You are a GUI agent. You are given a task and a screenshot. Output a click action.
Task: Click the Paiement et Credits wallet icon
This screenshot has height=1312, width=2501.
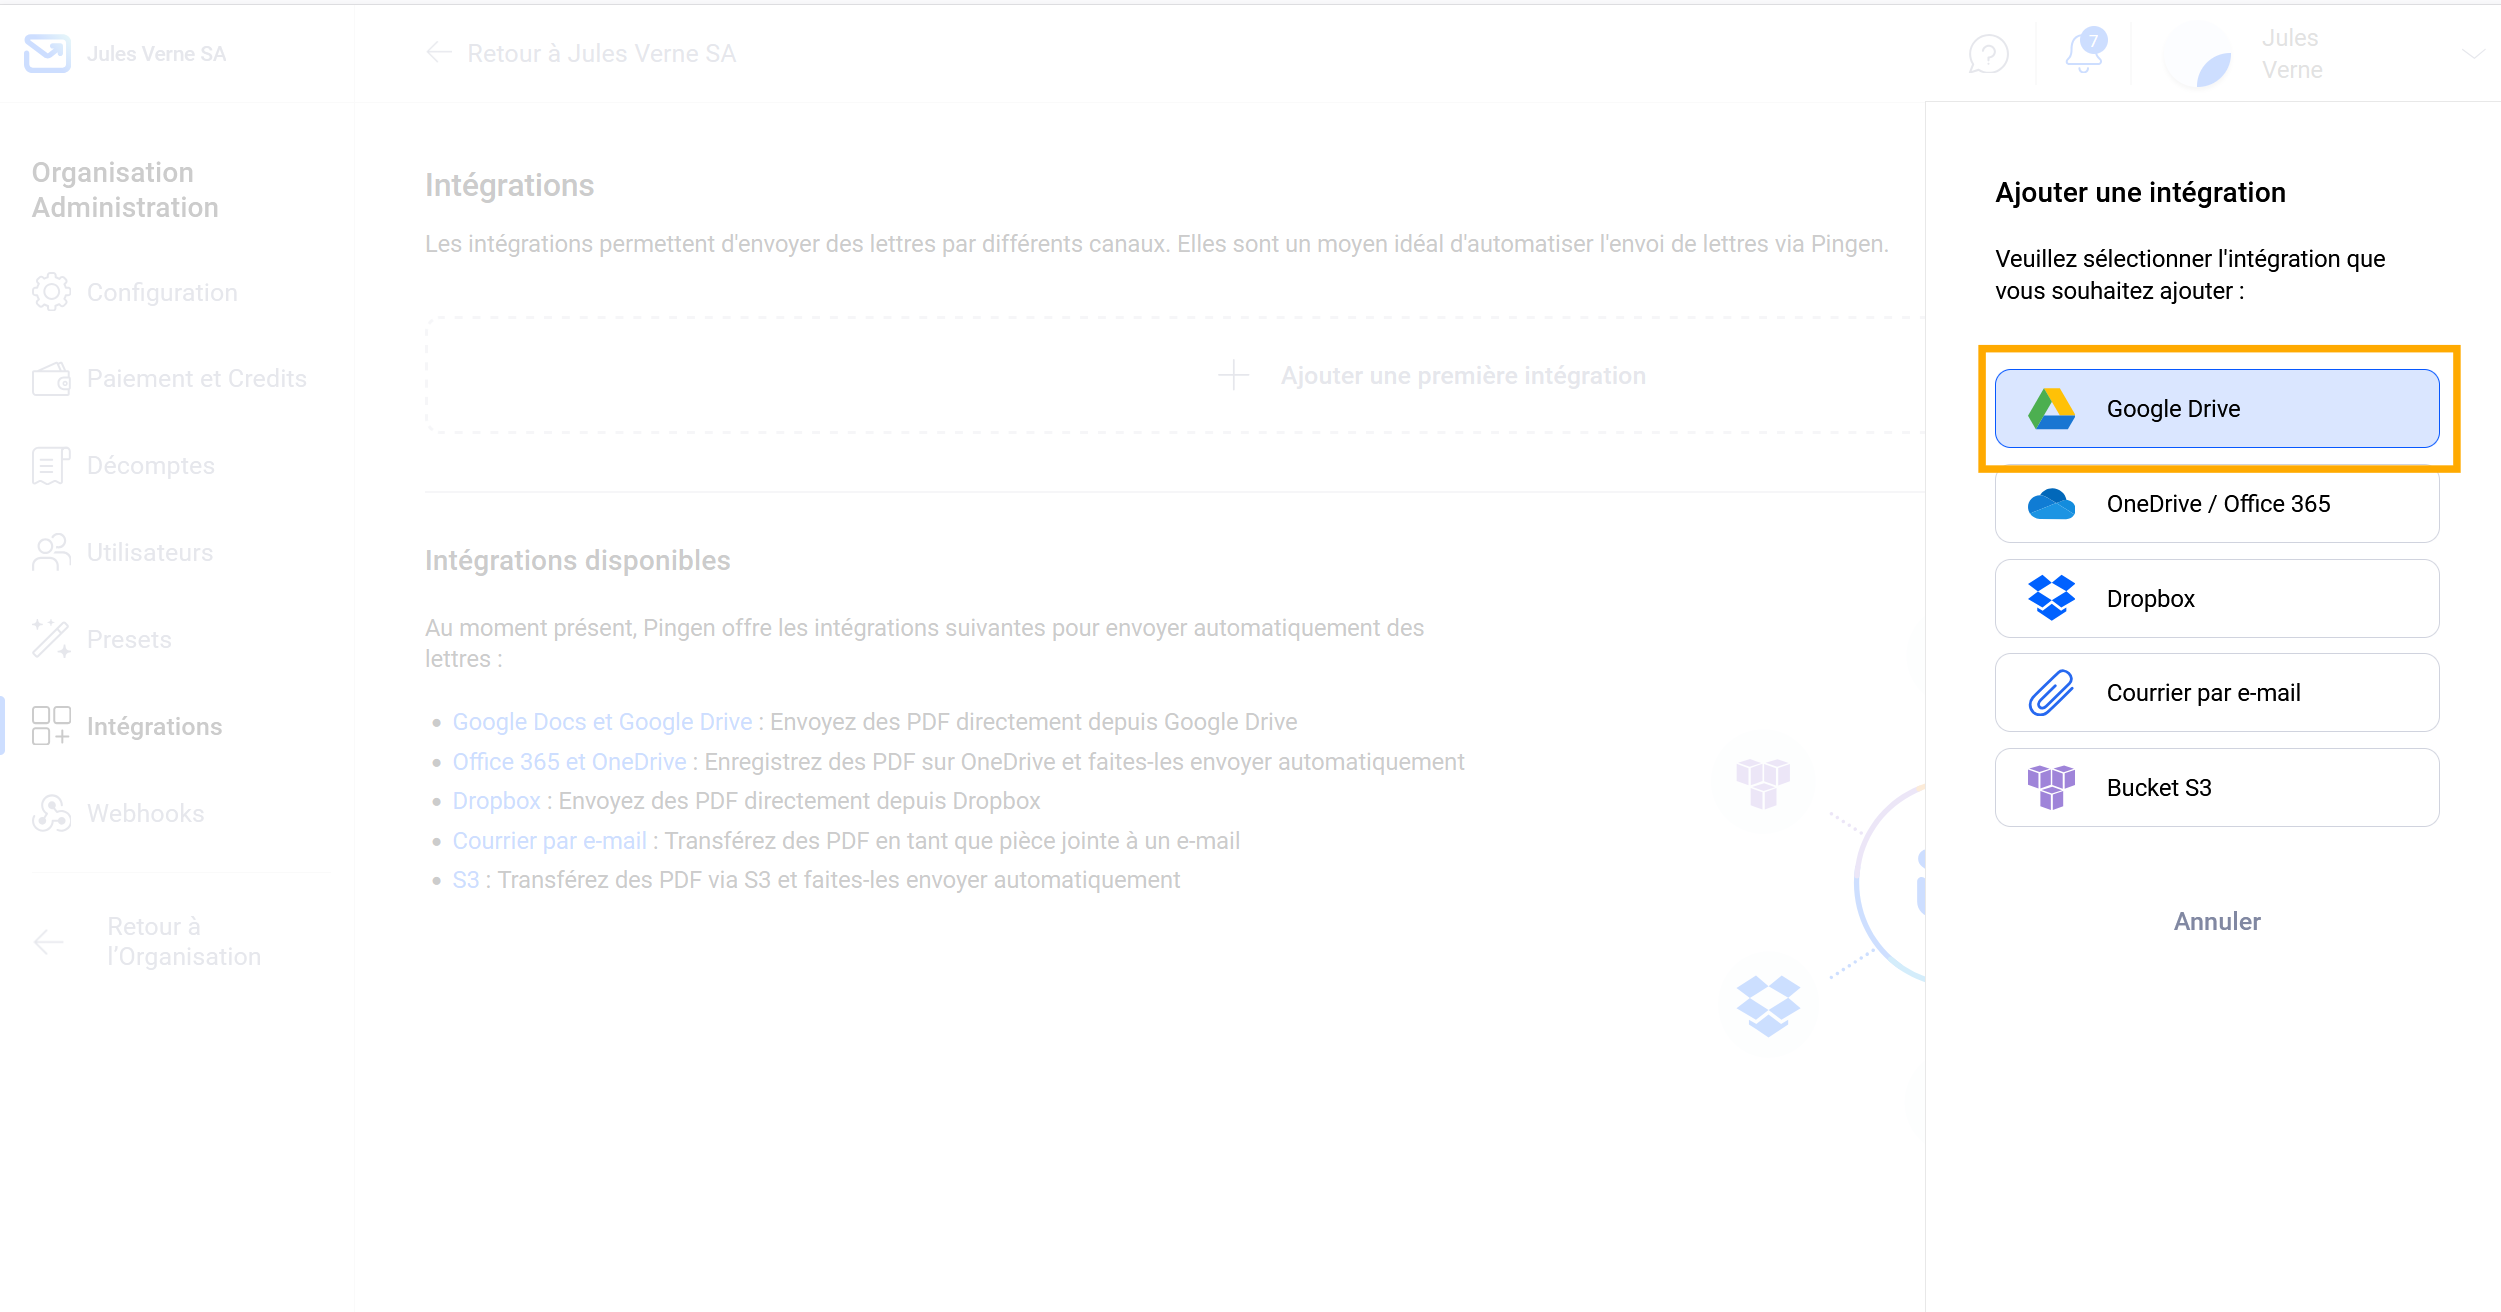coord(51,379)
